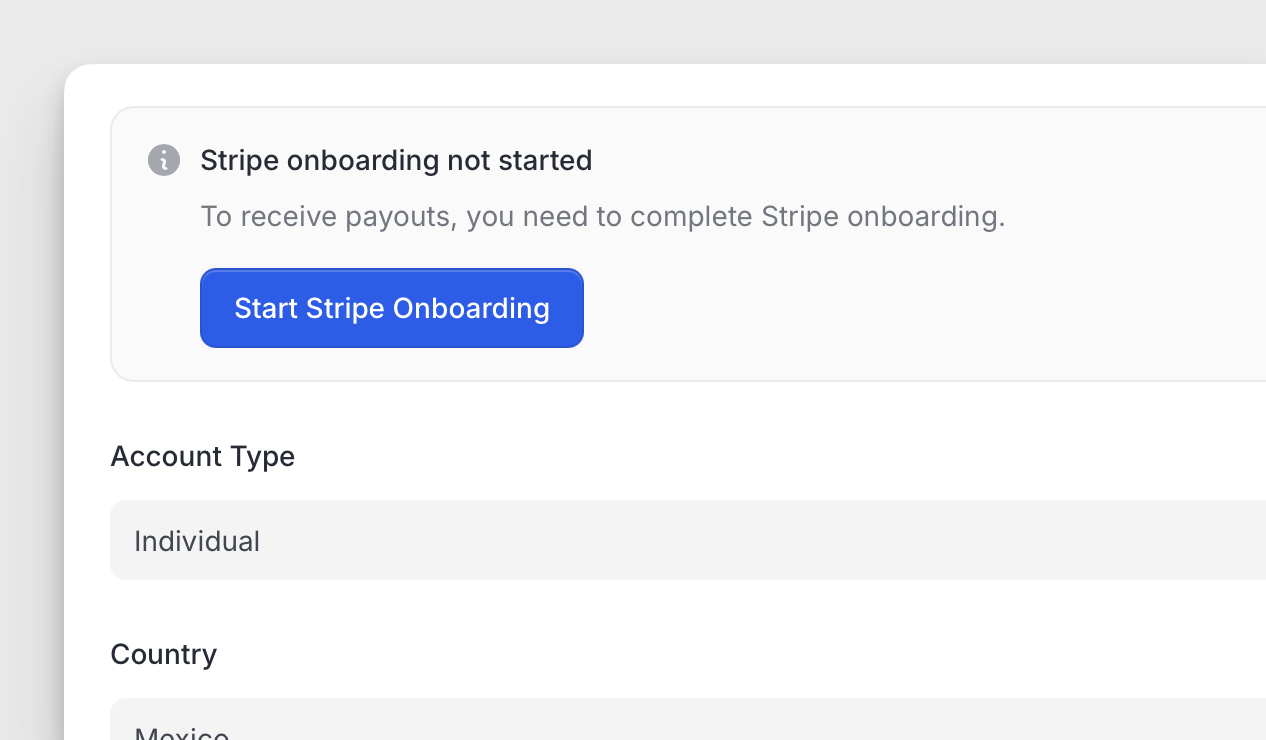The image size is (1266, 740).
Task: Click the Country field label
Action: 163,654
